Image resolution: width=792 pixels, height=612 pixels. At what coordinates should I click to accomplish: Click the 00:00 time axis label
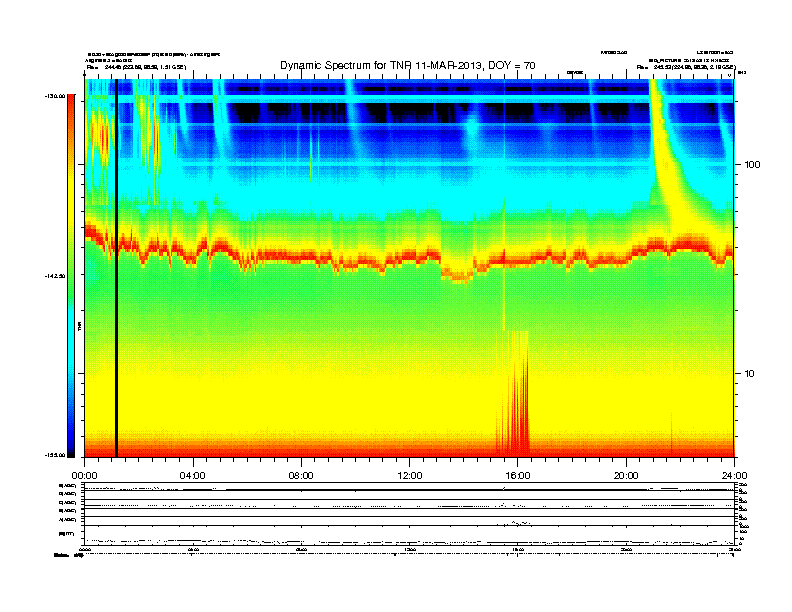click(x=85, y=476)
